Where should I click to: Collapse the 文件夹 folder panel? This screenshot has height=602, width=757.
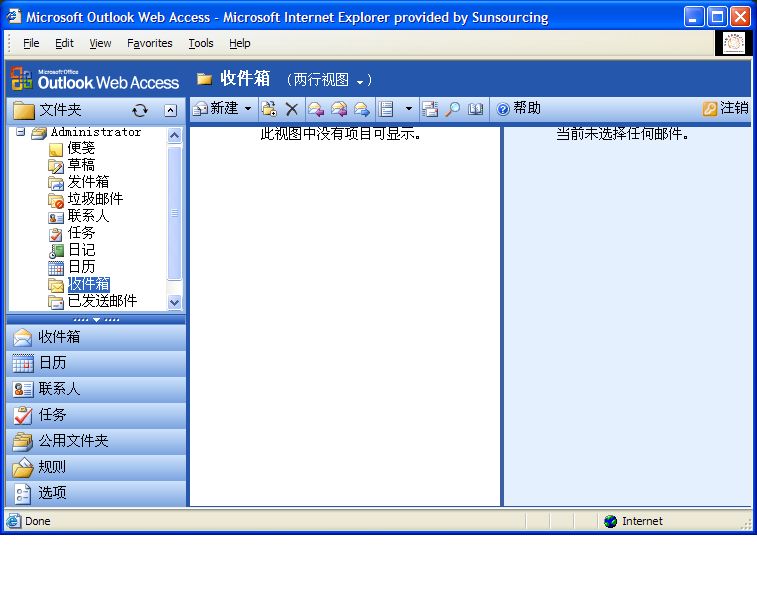click(170, 110)
